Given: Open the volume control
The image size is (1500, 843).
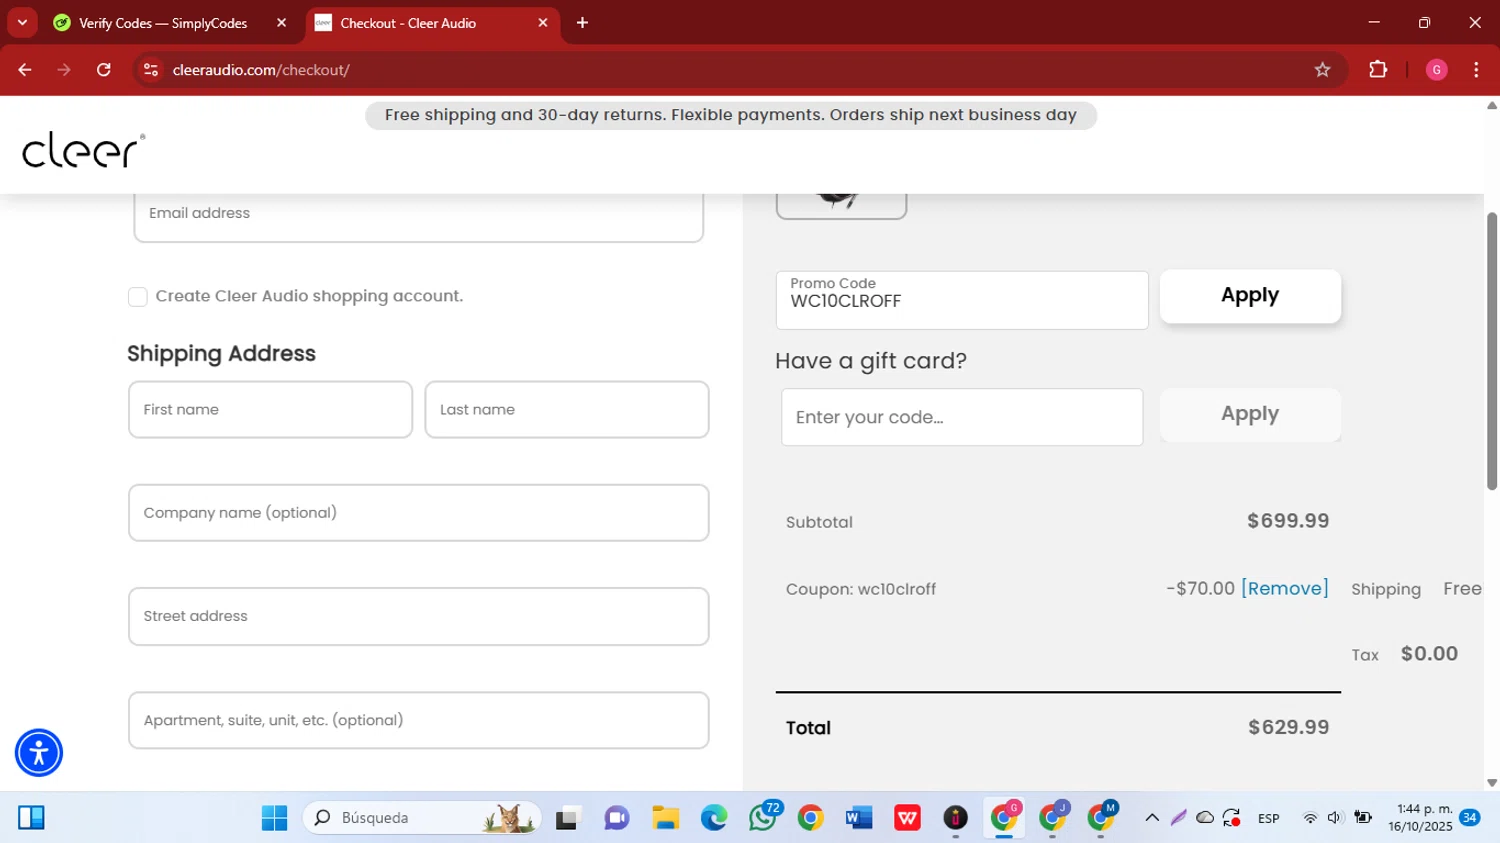Looking at the screenshot, I should 1335,818.
